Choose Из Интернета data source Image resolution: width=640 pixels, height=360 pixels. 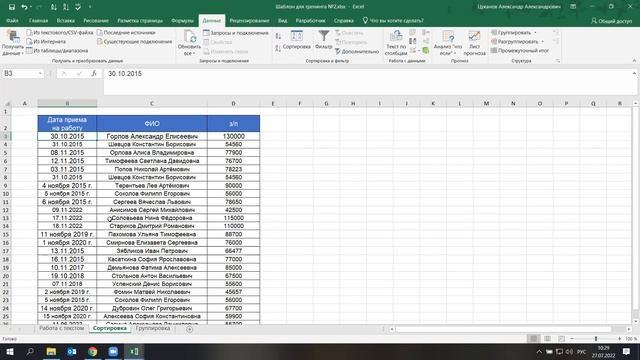tap(46, 41)
